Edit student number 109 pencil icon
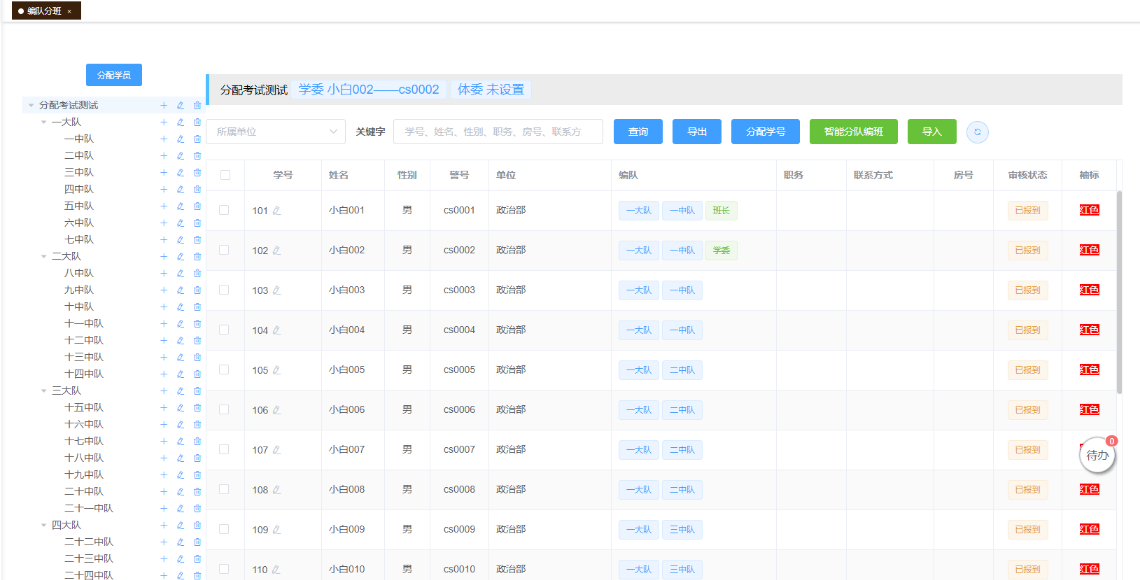Viewport: 1140px width, 580px height. pos(276,530)
